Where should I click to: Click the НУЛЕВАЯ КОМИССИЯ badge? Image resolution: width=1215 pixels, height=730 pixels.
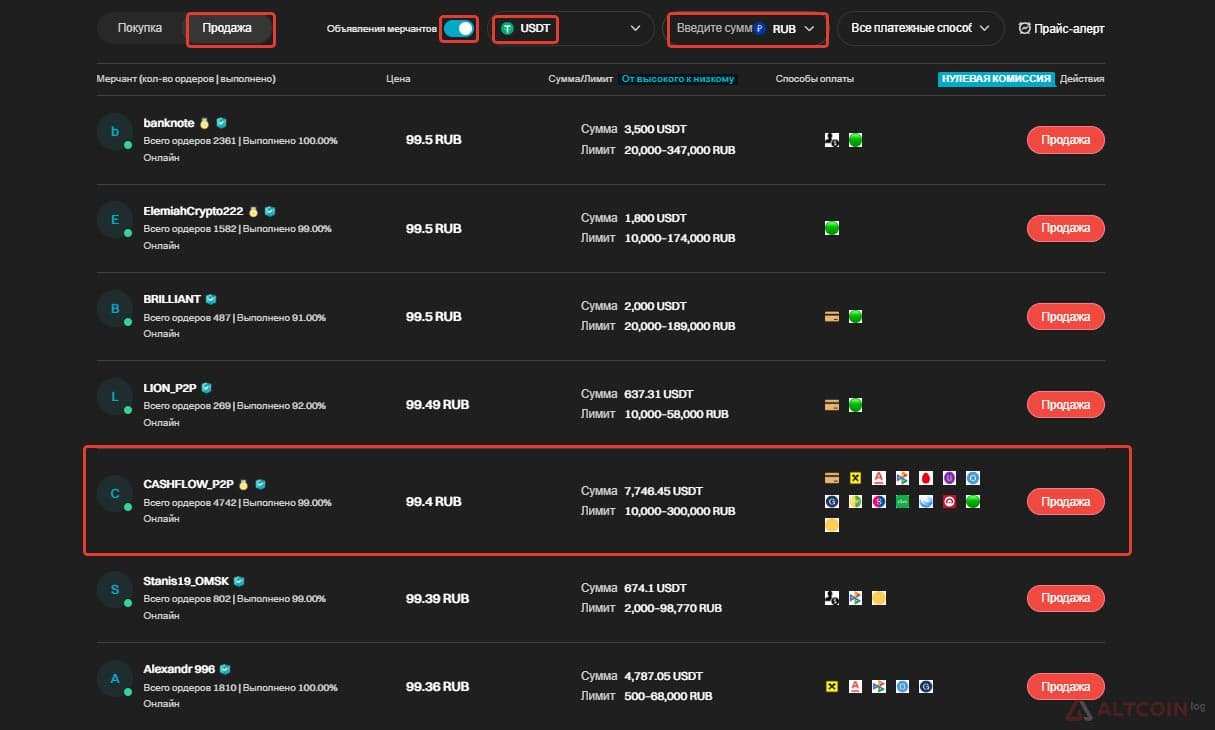point(996,79)
